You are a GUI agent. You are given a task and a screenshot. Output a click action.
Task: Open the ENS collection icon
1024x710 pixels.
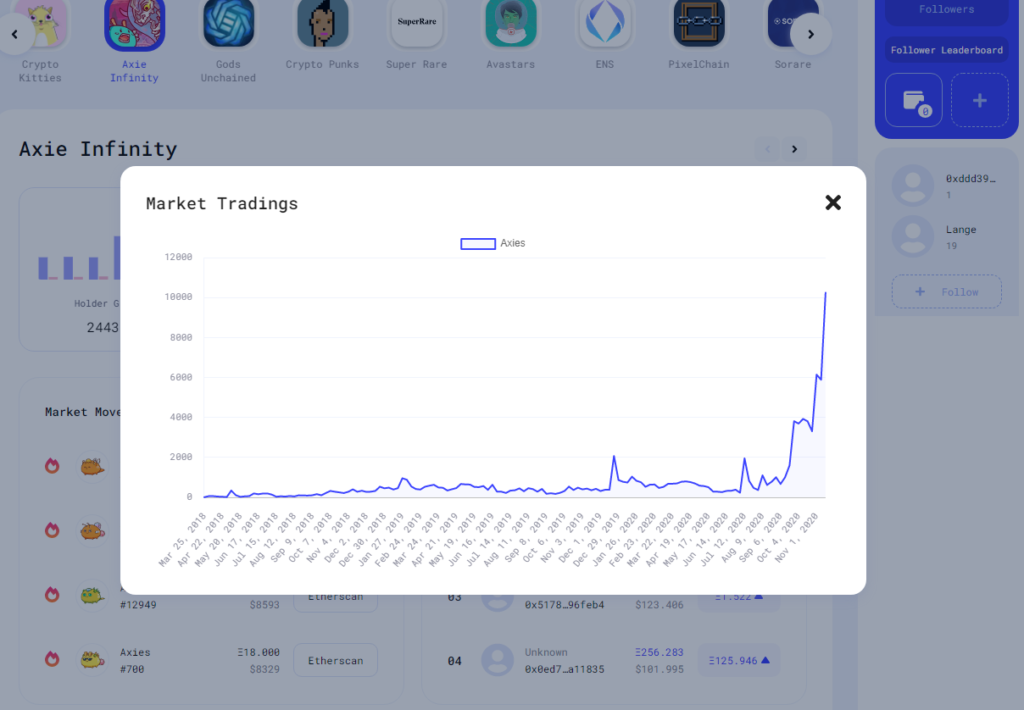pos(605,24)
